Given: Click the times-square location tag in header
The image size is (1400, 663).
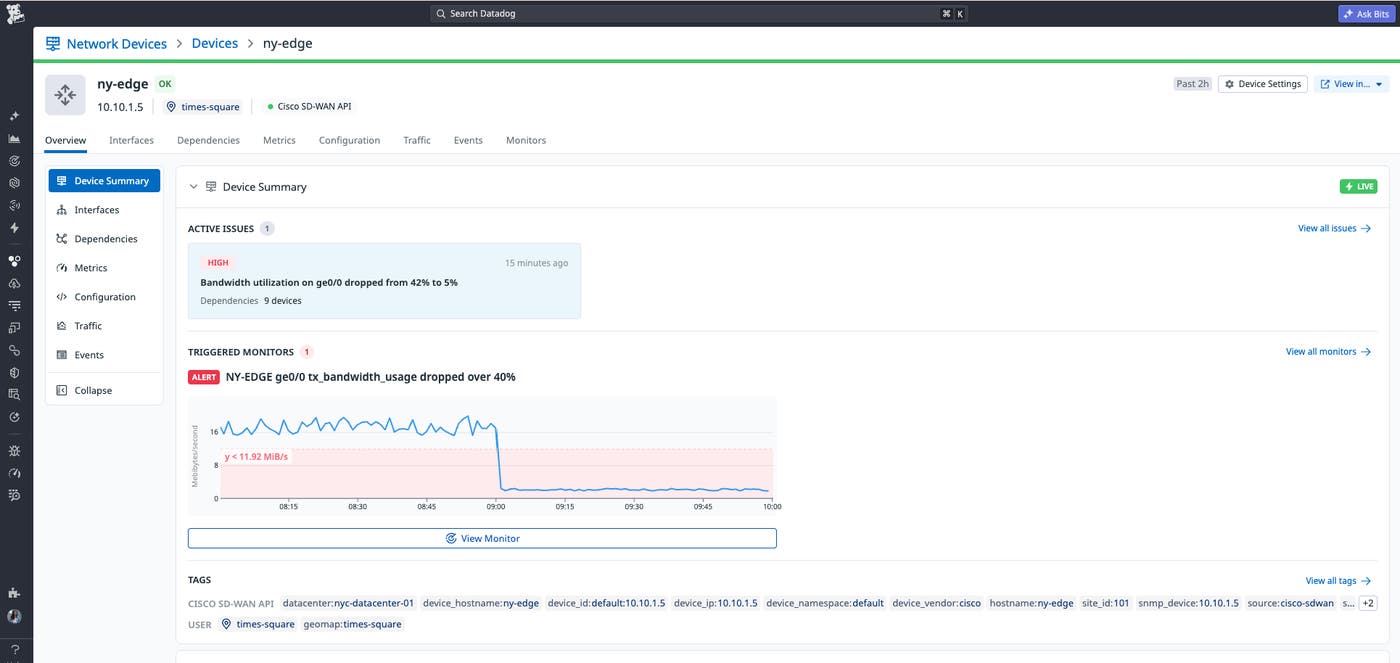Looking at the screenshot, I should click(x=203, y=106).
